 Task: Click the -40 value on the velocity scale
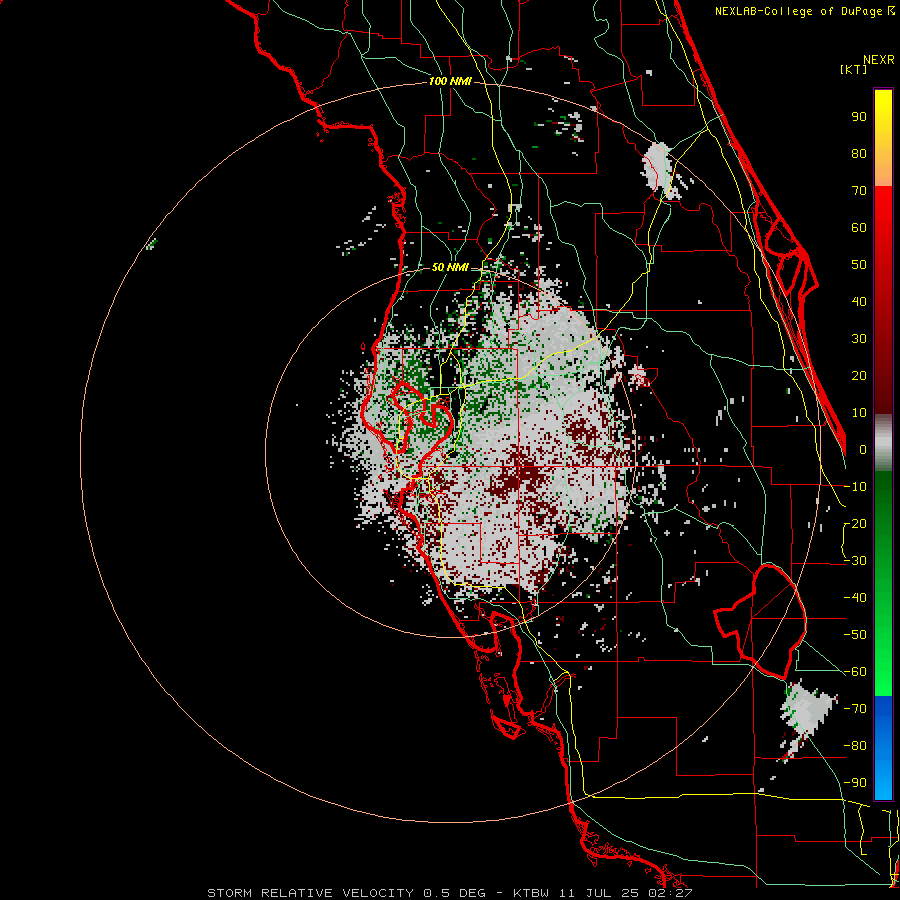pos(855,598)
